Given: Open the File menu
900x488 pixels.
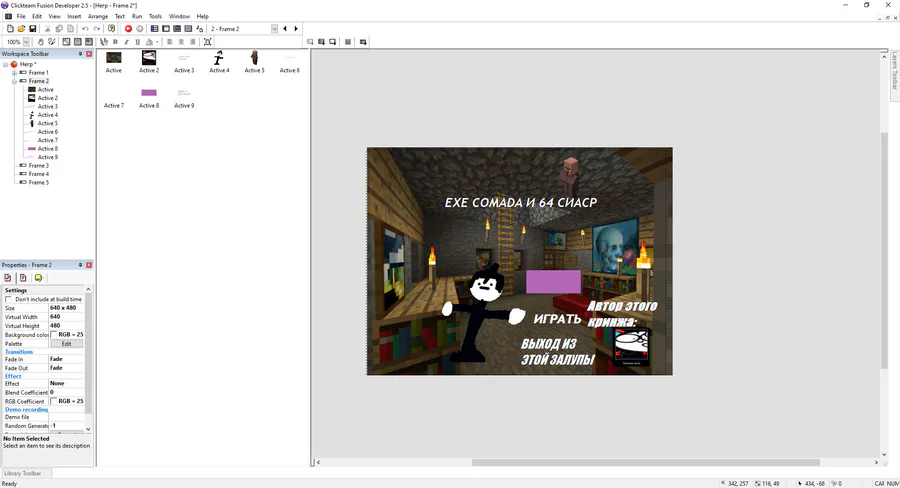Looking at the screenshot, I should tap(21, 16).
